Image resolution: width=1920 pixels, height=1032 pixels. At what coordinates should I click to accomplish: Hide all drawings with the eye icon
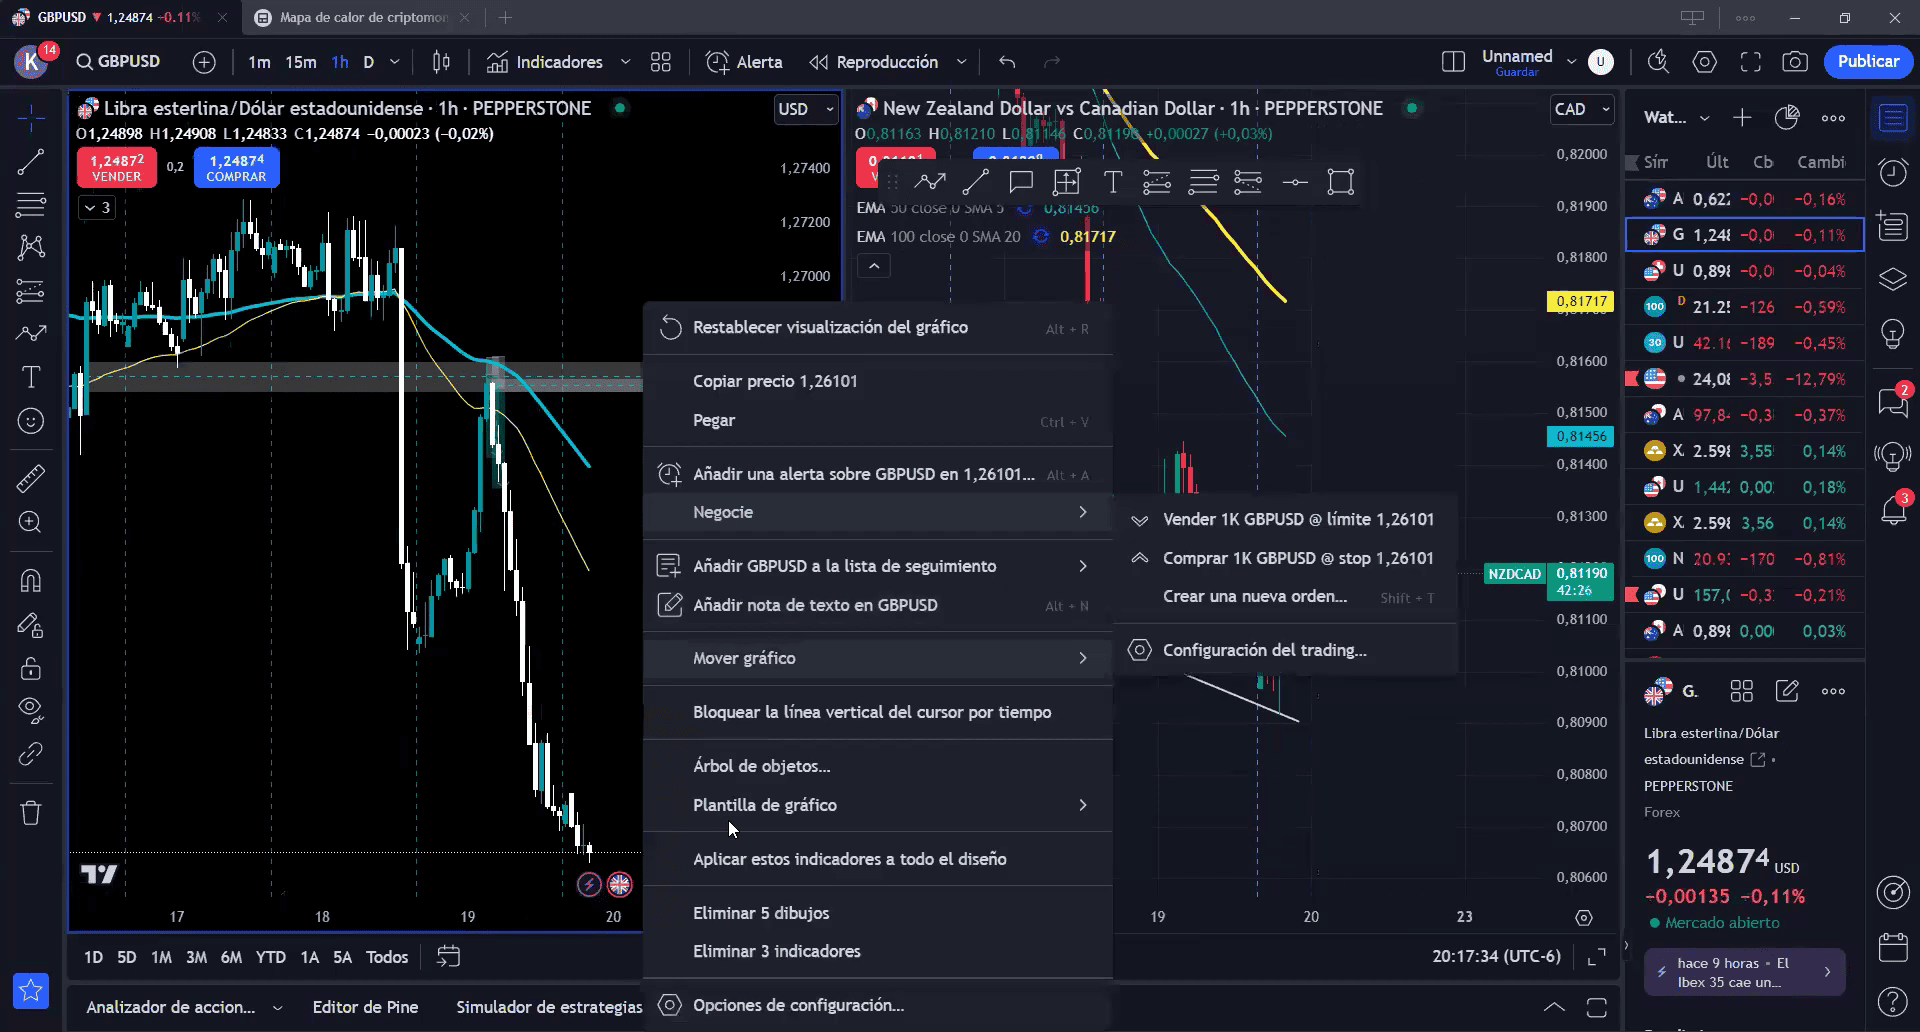[31, 710]
